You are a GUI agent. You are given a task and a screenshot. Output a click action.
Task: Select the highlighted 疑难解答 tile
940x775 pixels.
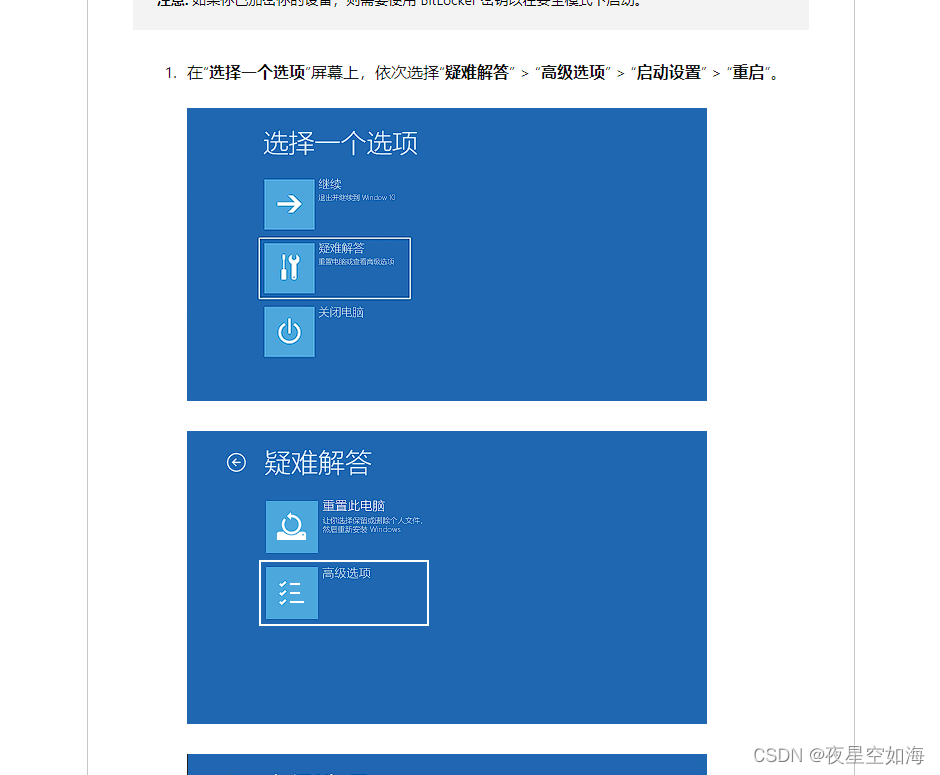click(335, 268)
